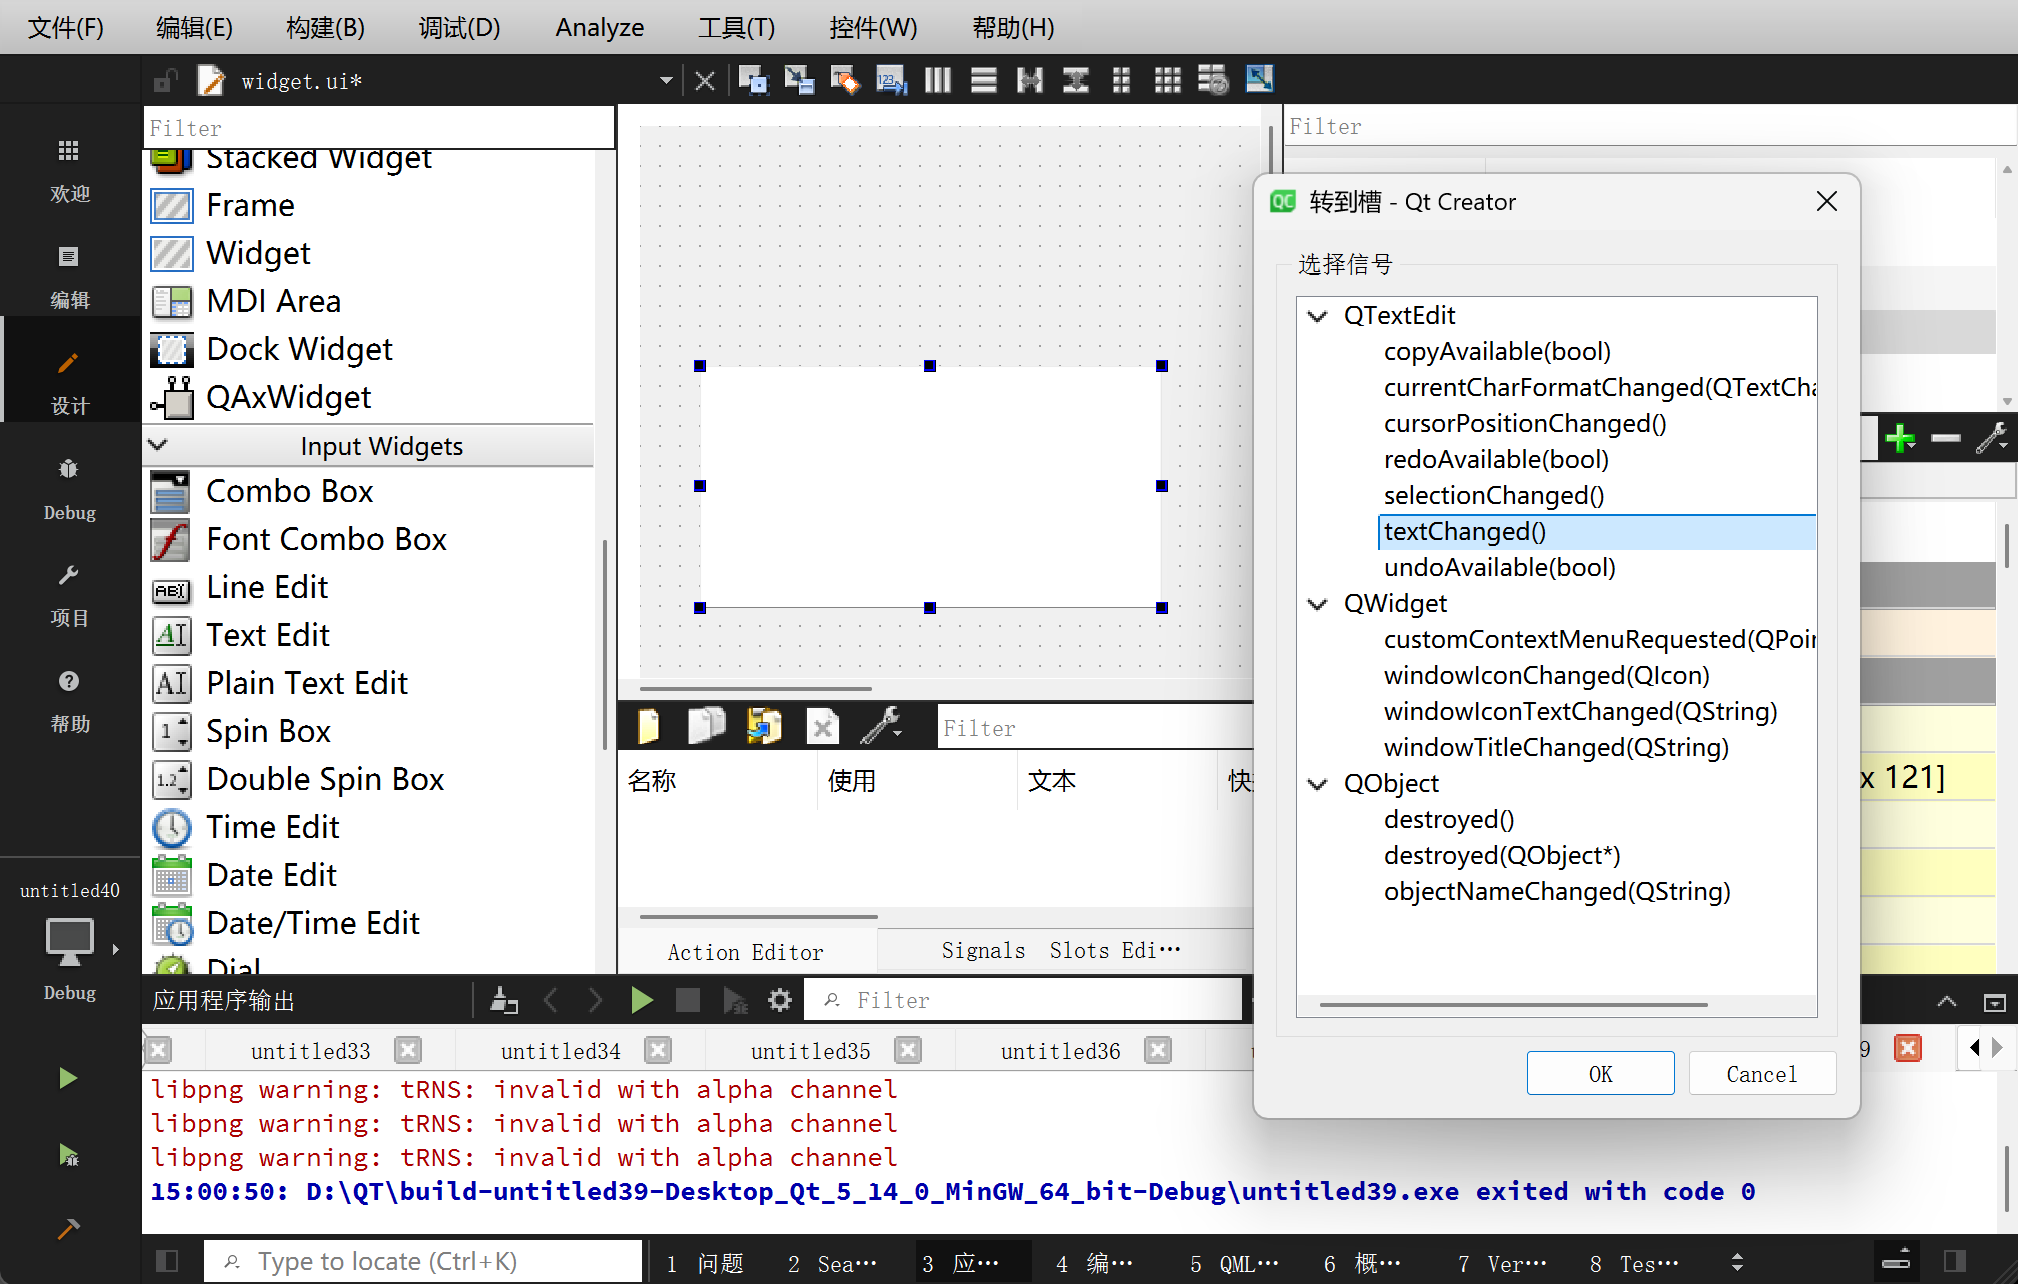Viewport: 2018px width, 1284px height.
Task: Click the New action icon in Action Editor
Action: (649, 727)
